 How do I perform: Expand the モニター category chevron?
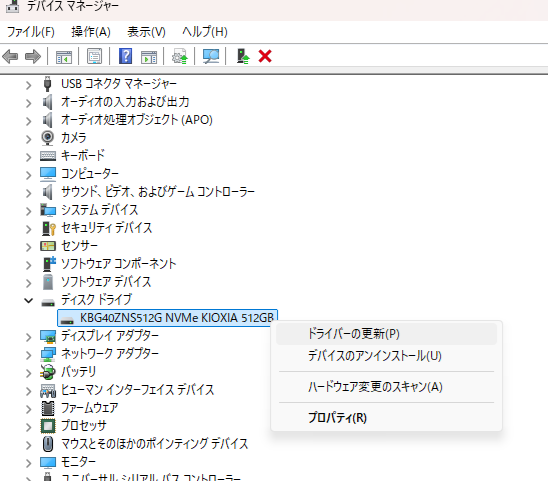coord(29,463)
